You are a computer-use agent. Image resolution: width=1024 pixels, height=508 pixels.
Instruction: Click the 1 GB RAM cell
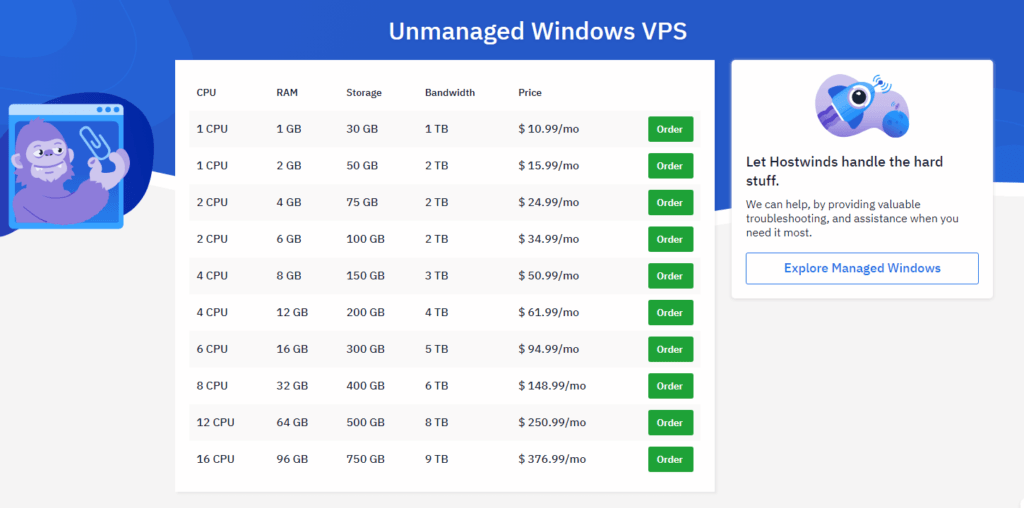[x=289, y=129]
